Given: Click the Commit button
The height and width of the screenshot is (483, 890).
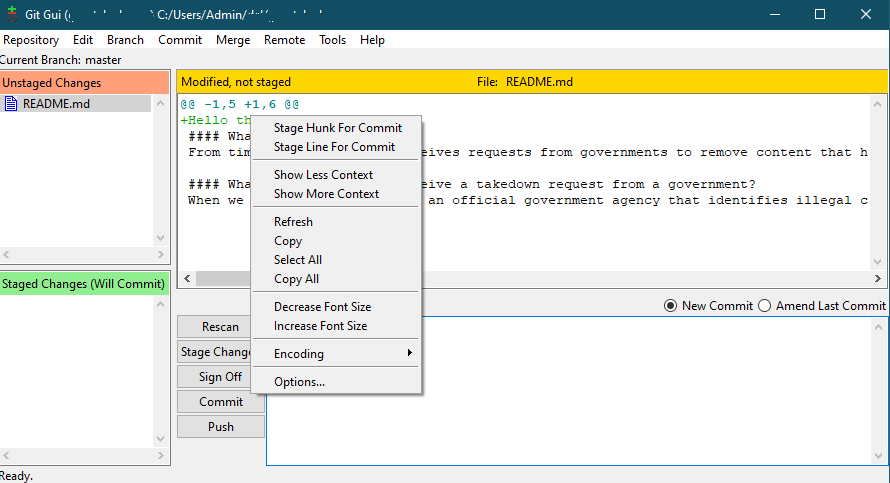Looking at the screenshot, I should click(x=221, y=402).
